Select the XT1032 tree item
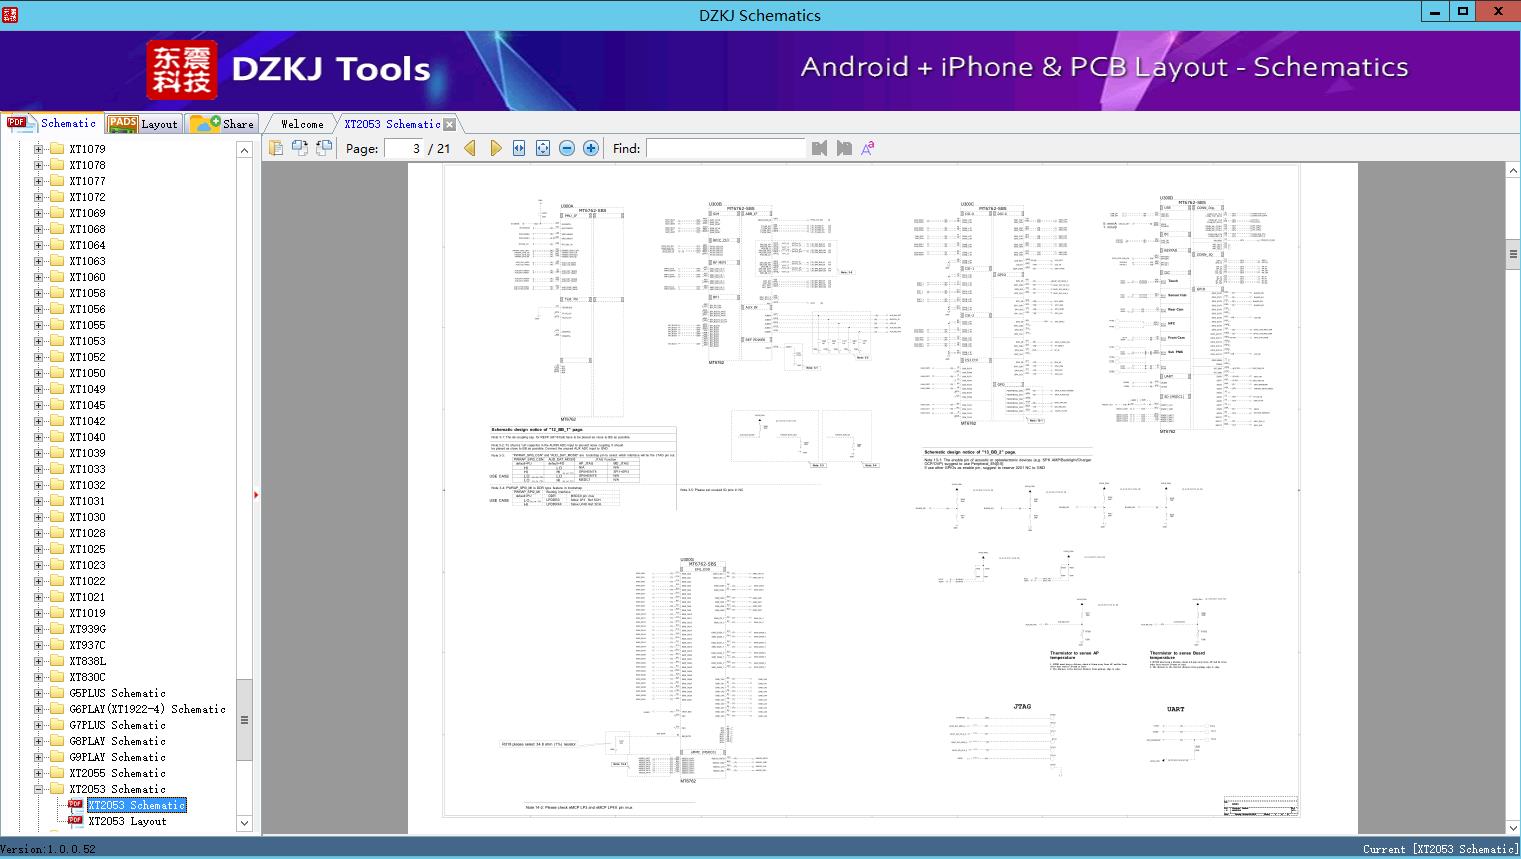 click(x=87, y=485)
